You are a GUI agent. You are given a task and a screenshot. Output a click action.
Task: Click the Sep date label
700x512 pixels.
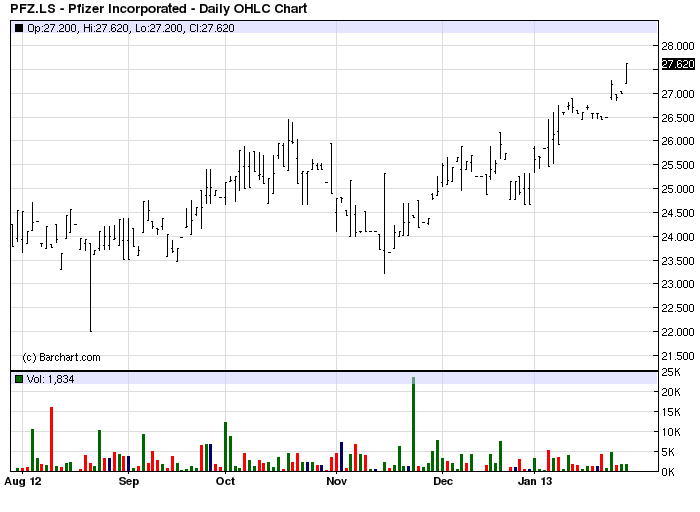[129, 481]
